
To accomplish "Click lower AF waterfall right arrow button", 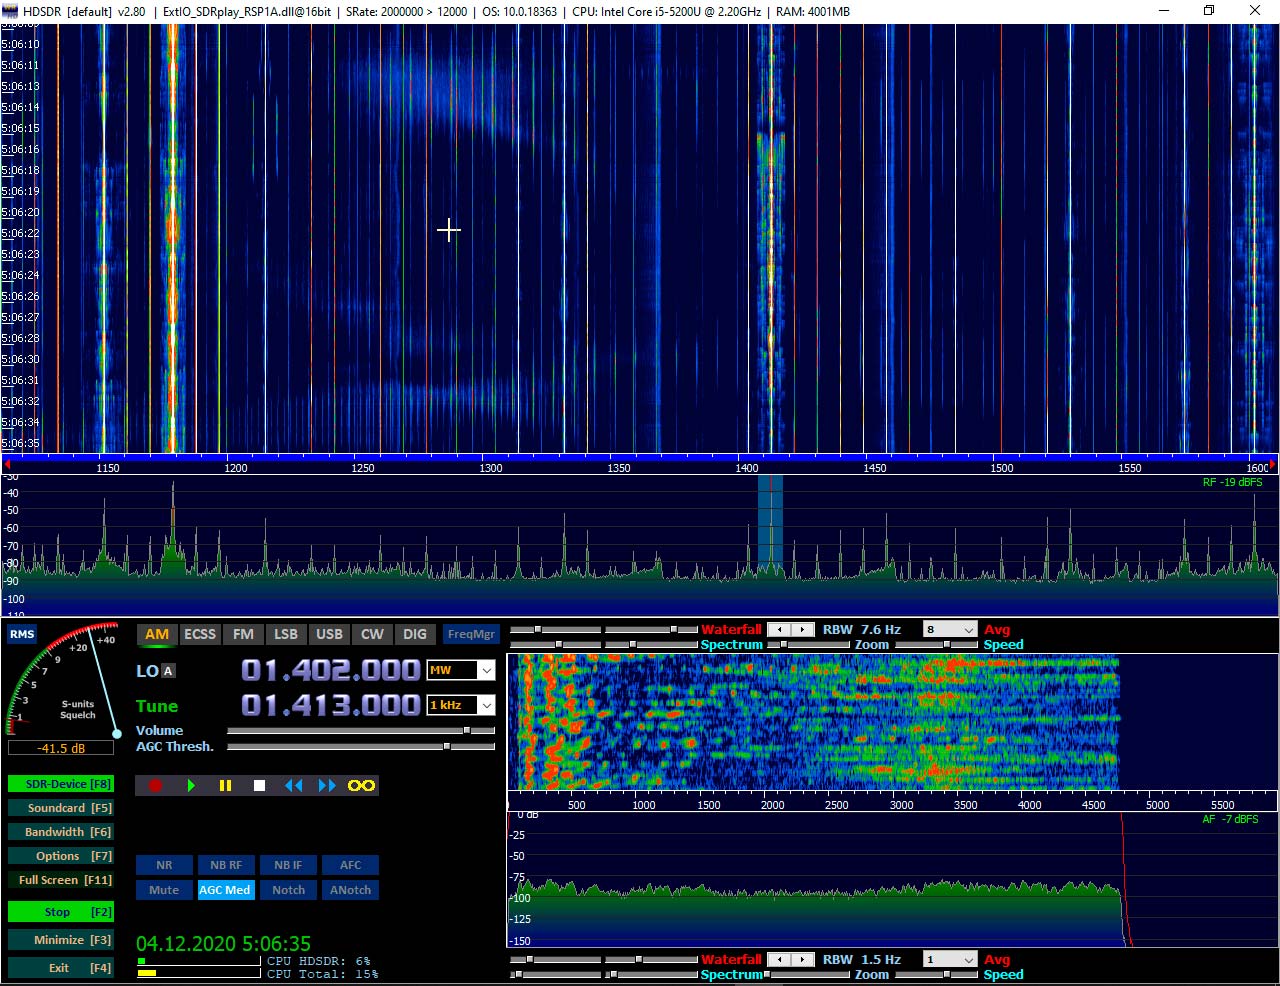I will coord(803,960).
